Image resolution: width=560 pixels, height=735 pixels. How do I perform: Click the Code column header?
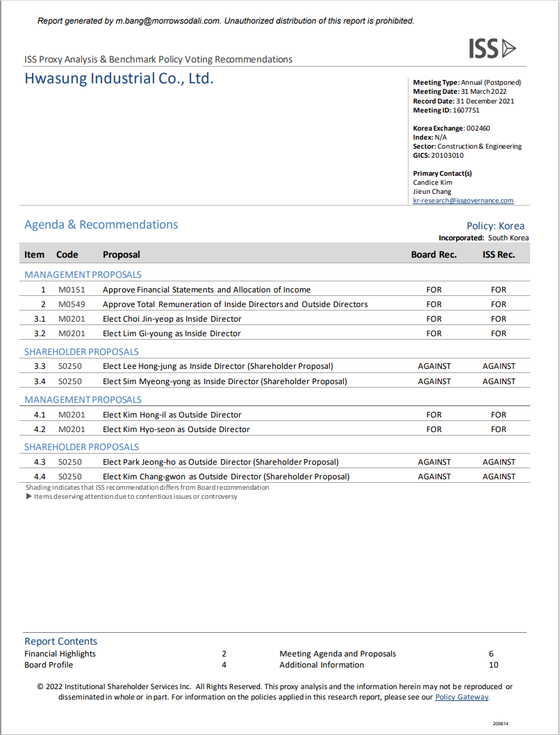[x=67, y=255]
